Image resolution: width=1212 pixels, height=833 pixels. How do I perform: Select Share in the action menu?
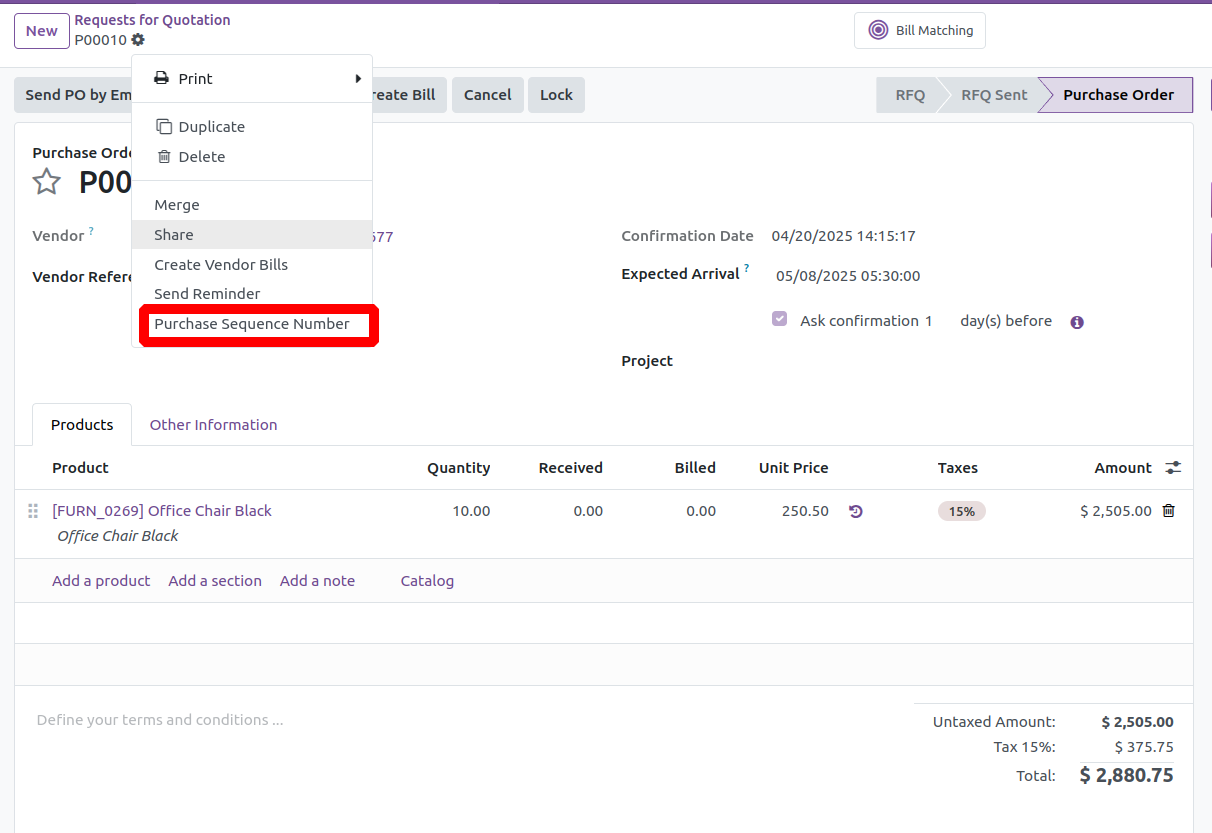[252, 235]
